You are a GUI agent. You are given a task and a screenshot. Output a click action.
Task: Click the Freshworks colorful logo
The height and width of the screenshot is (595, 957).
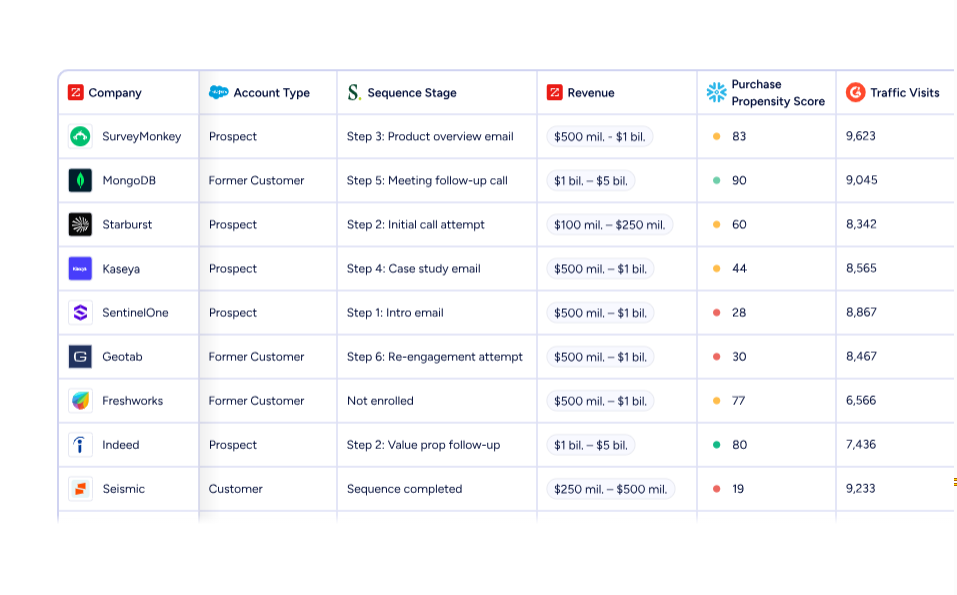(x=80, y=400)
